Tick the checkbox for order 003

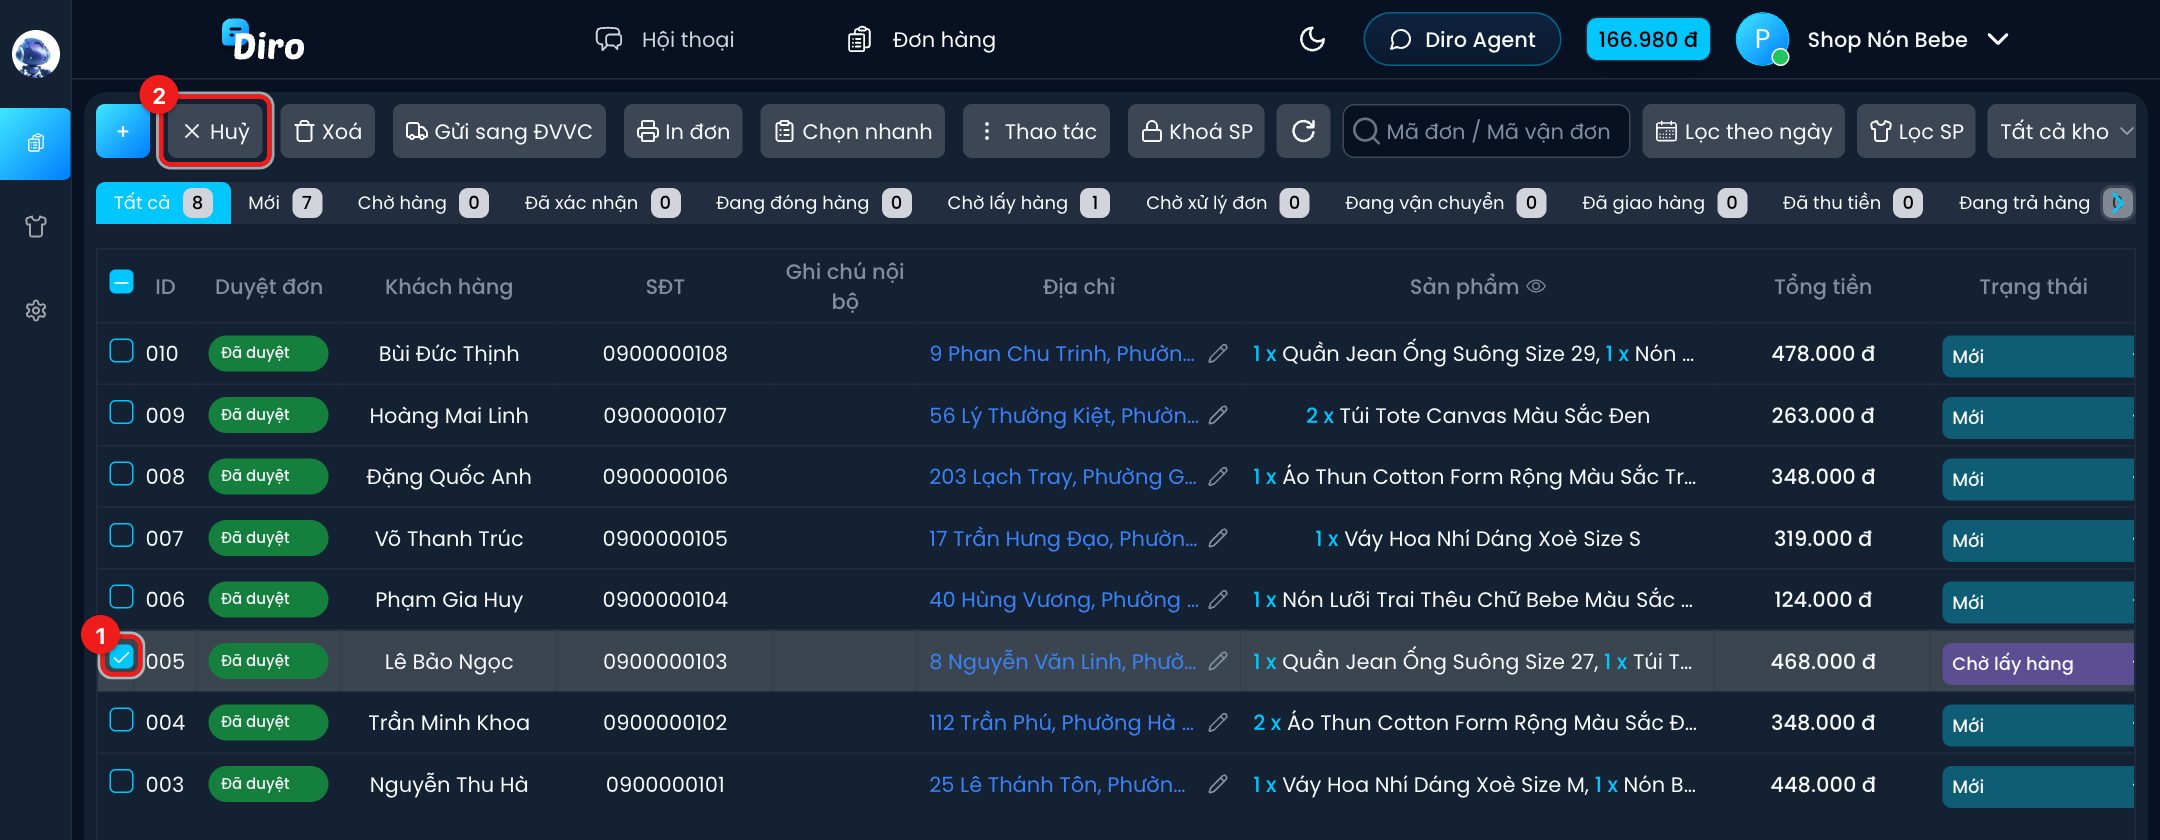pos(121,781)
